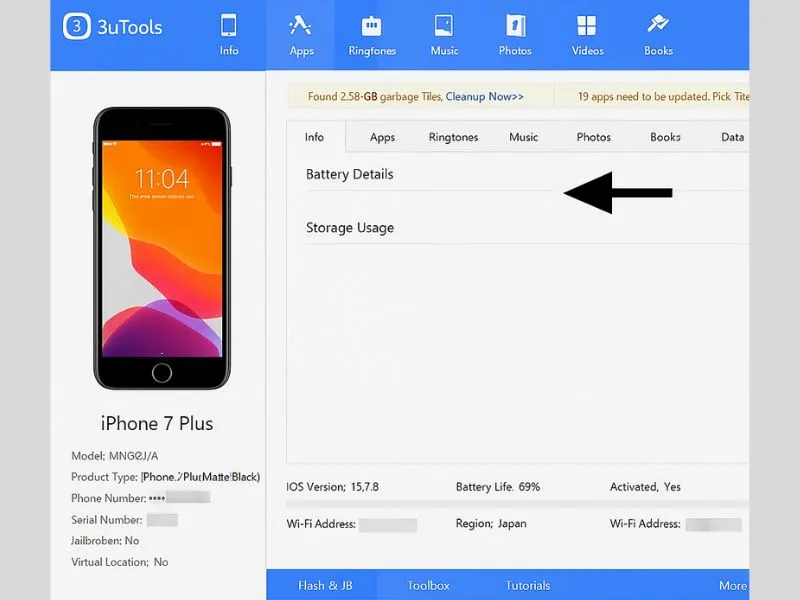This screenshot has height=600, width=800.
Task: Click the Activated: Yes entry
Action: [x=645, y=487]
